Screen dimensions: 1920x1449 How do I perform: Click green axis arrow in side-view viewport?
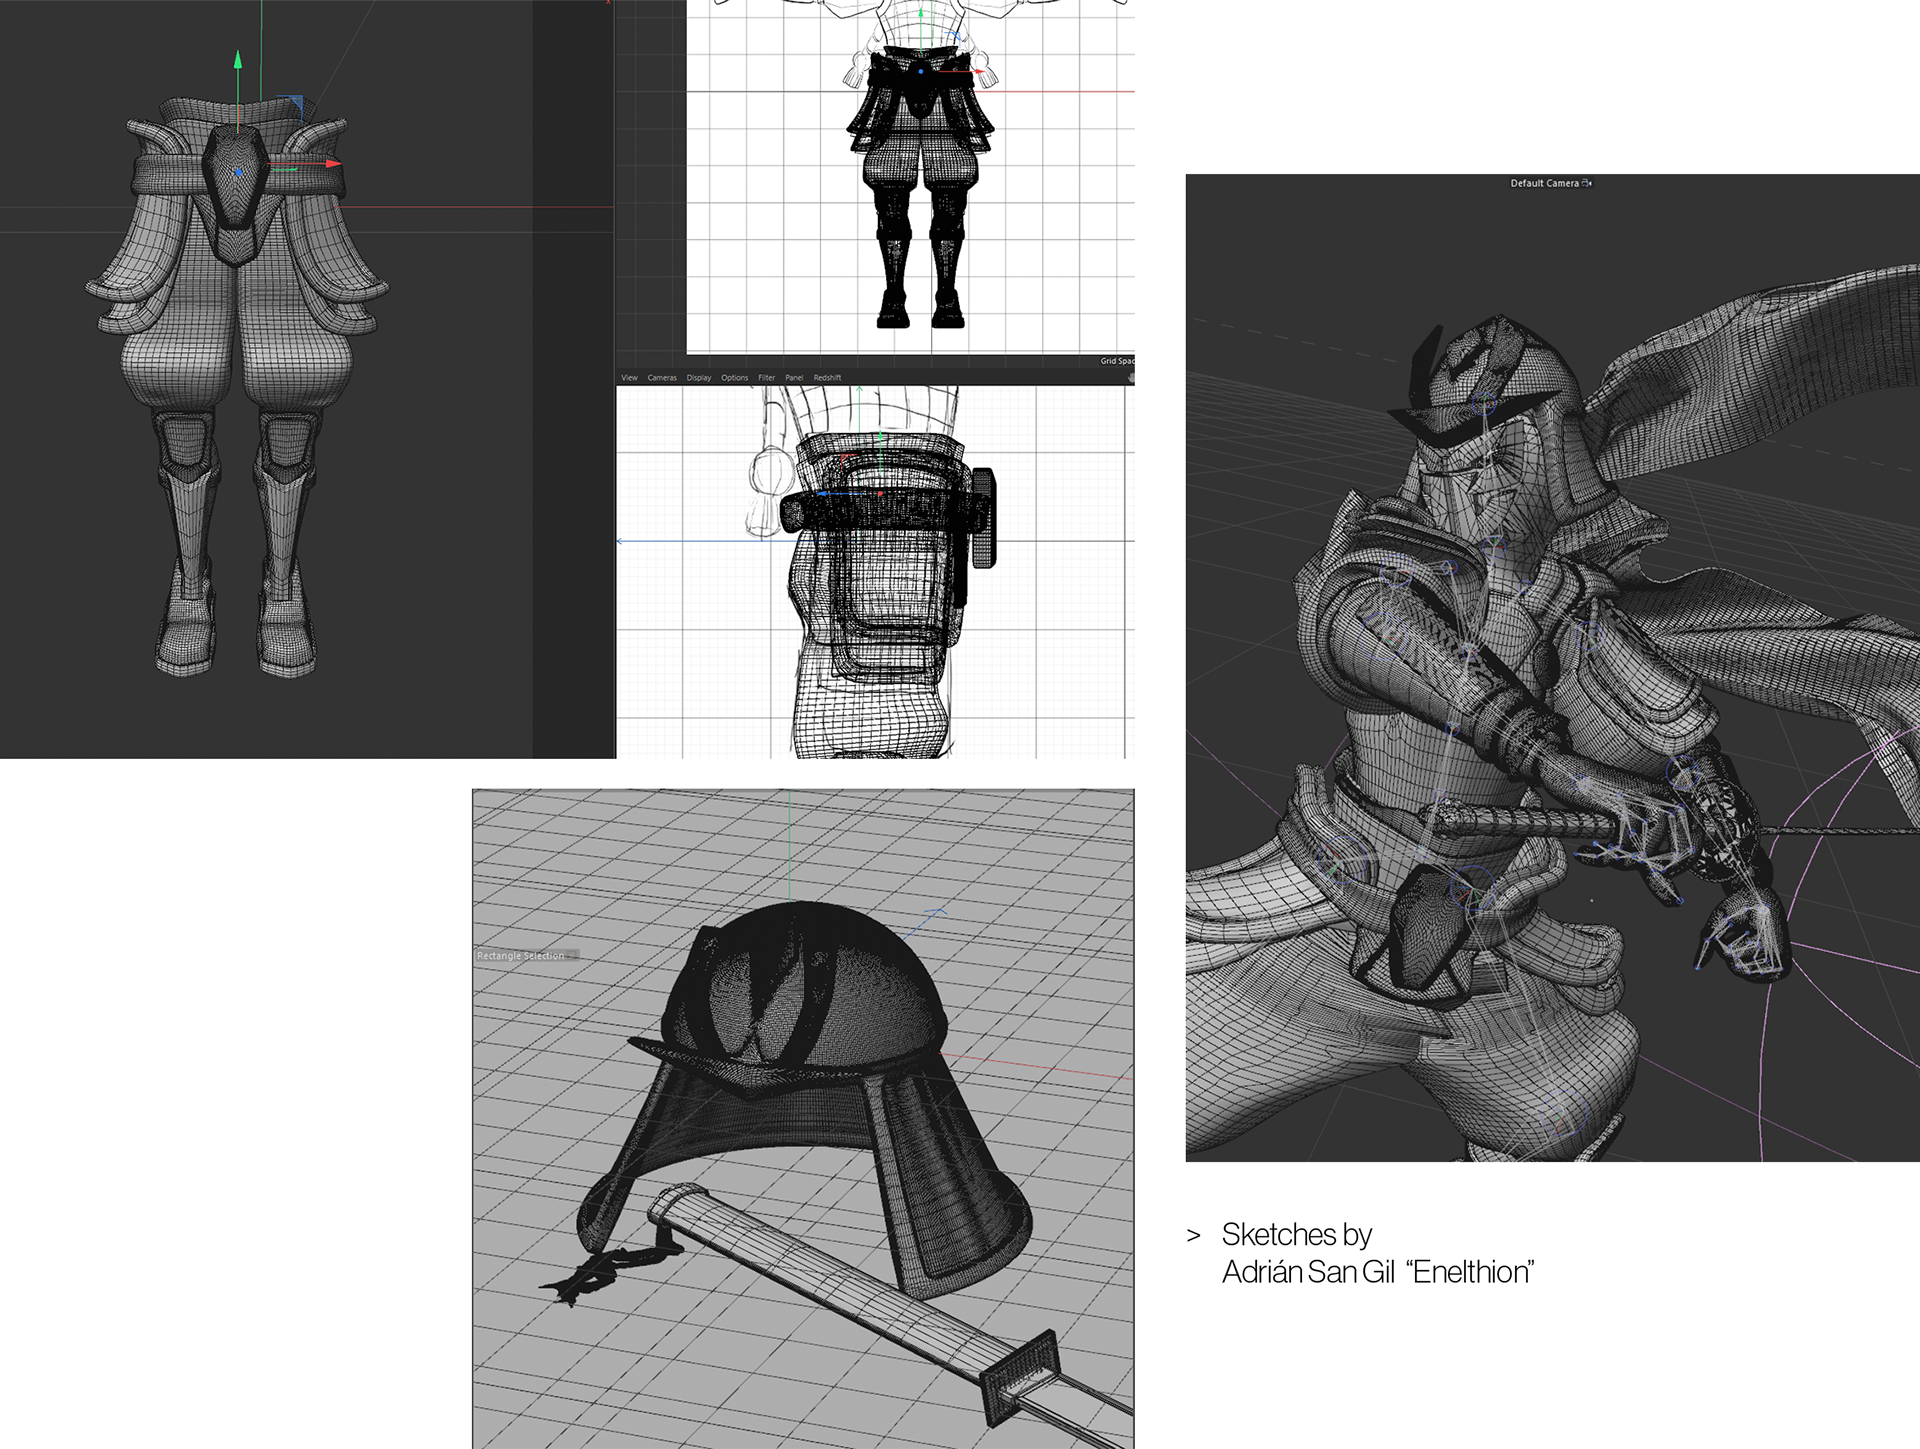click(x=880, y=437)
